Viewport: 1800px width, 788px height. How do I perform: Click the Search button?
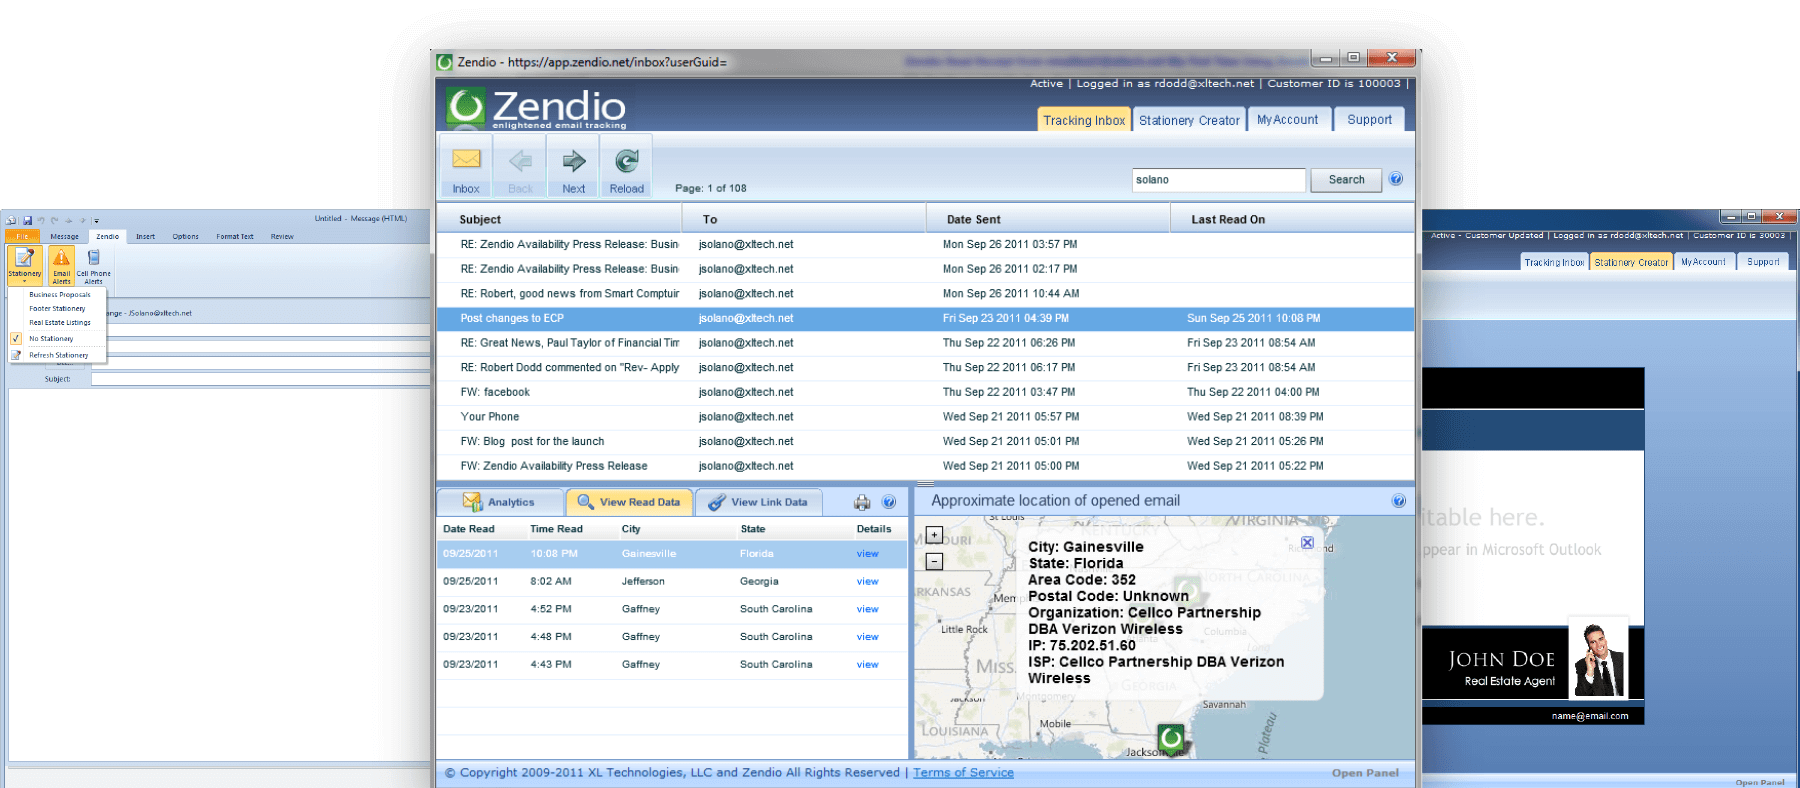1346,180
